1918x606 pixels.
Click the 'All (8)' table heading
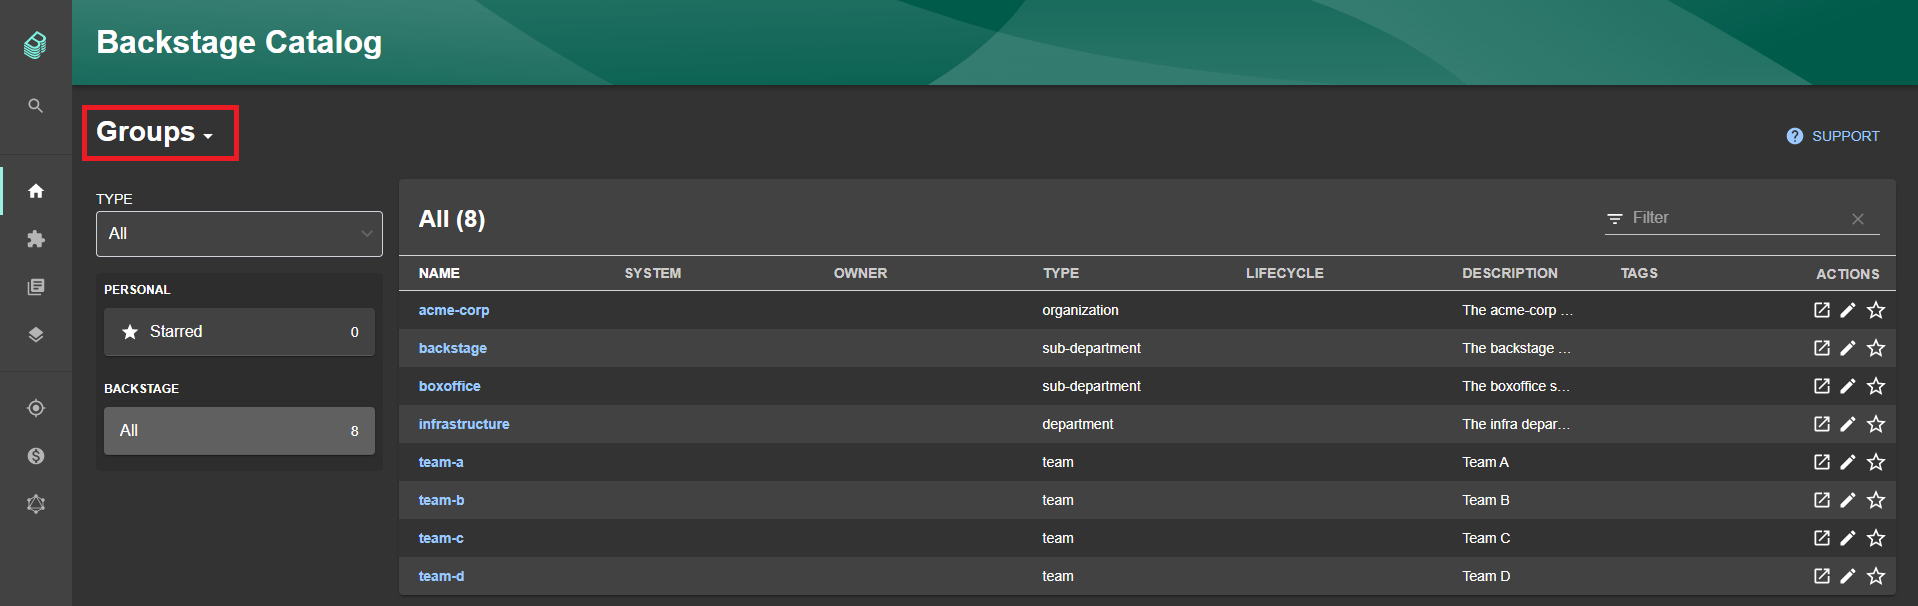[x=452, y=219]
